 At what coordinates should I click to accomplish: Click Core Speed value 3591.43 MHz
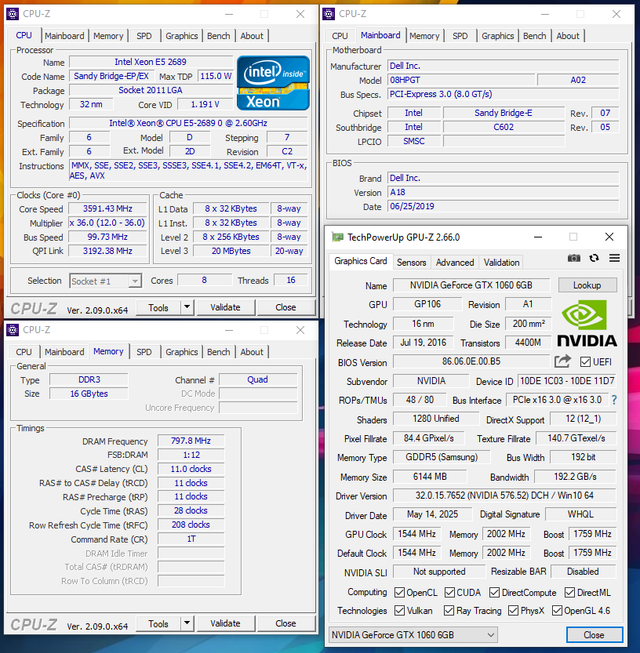(107, 209)
